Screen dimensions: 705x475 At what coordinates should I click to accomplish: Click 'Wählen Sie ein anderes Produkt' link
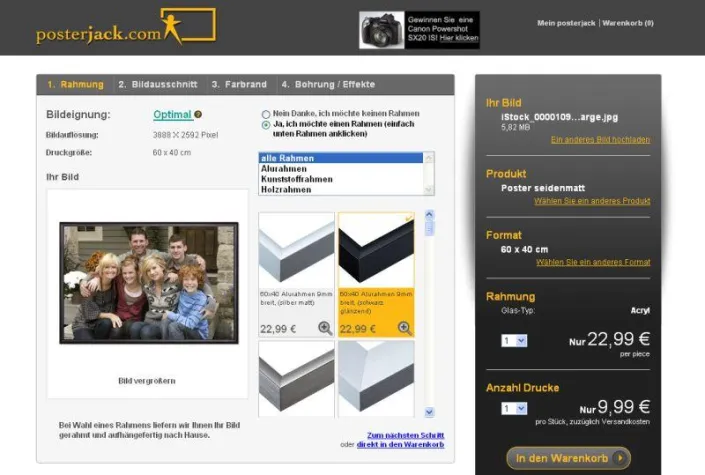click(x=592, y=201)
